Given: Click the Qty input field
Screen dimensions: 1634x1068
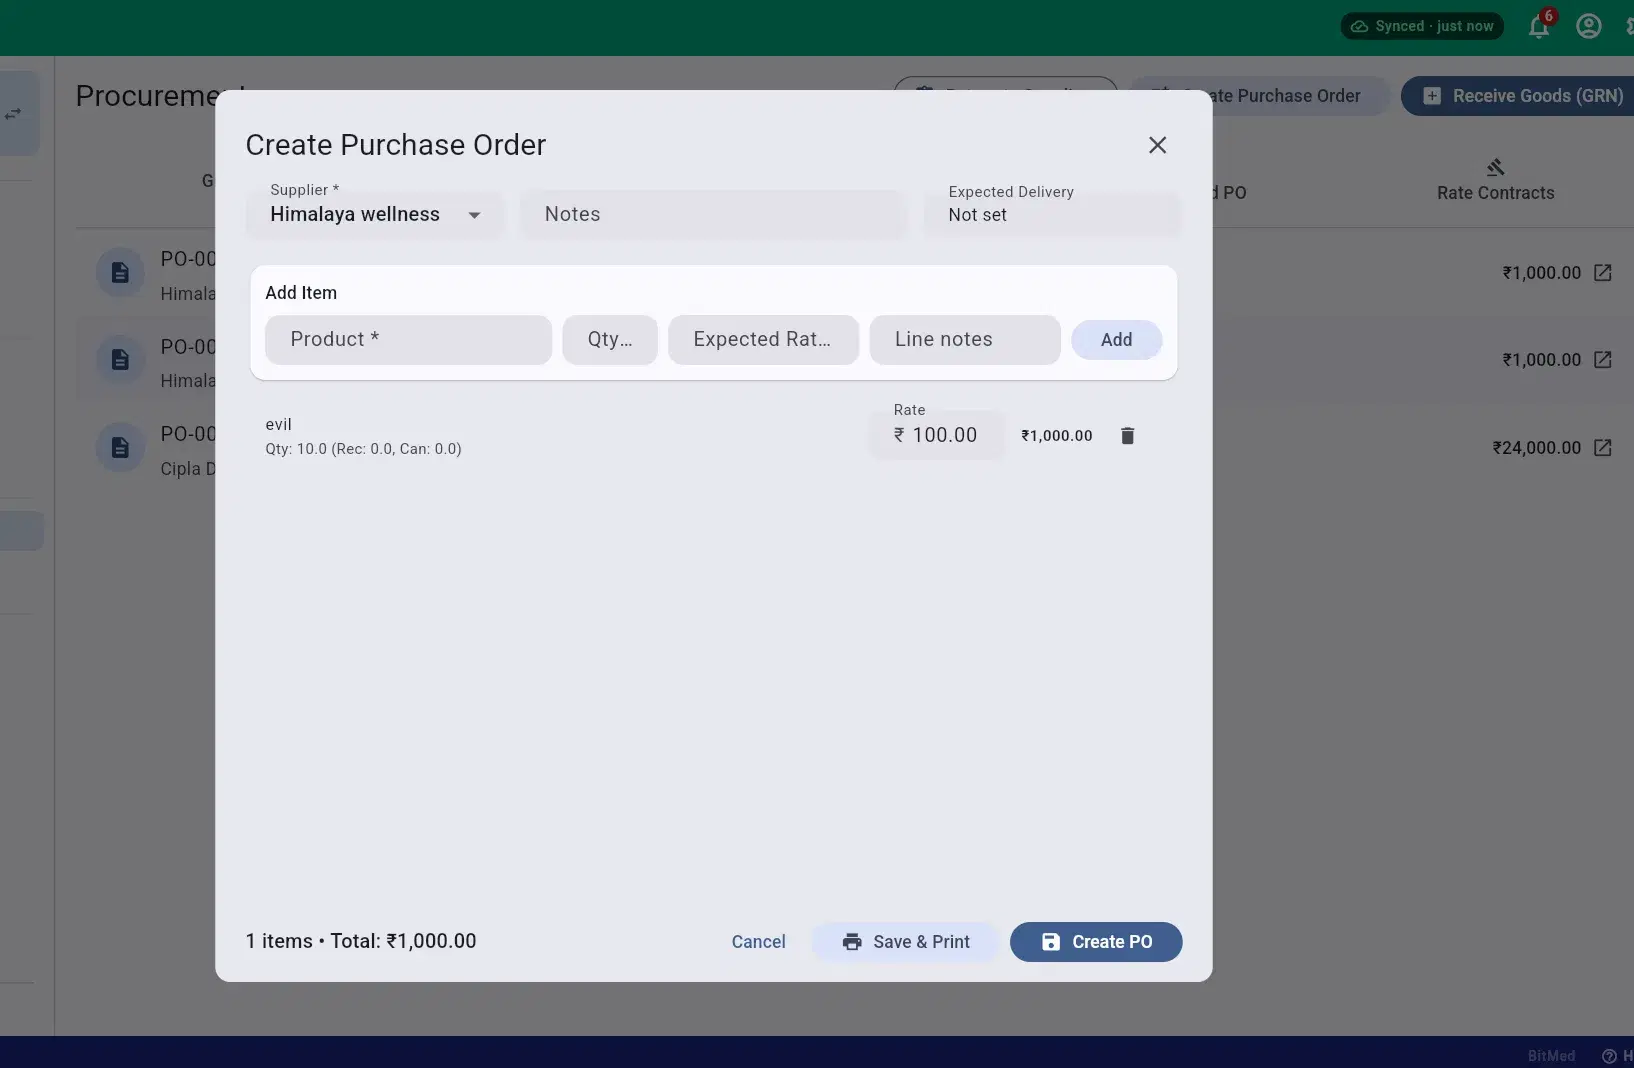Looking at the screenshot, I should click(x=610, y=340).
